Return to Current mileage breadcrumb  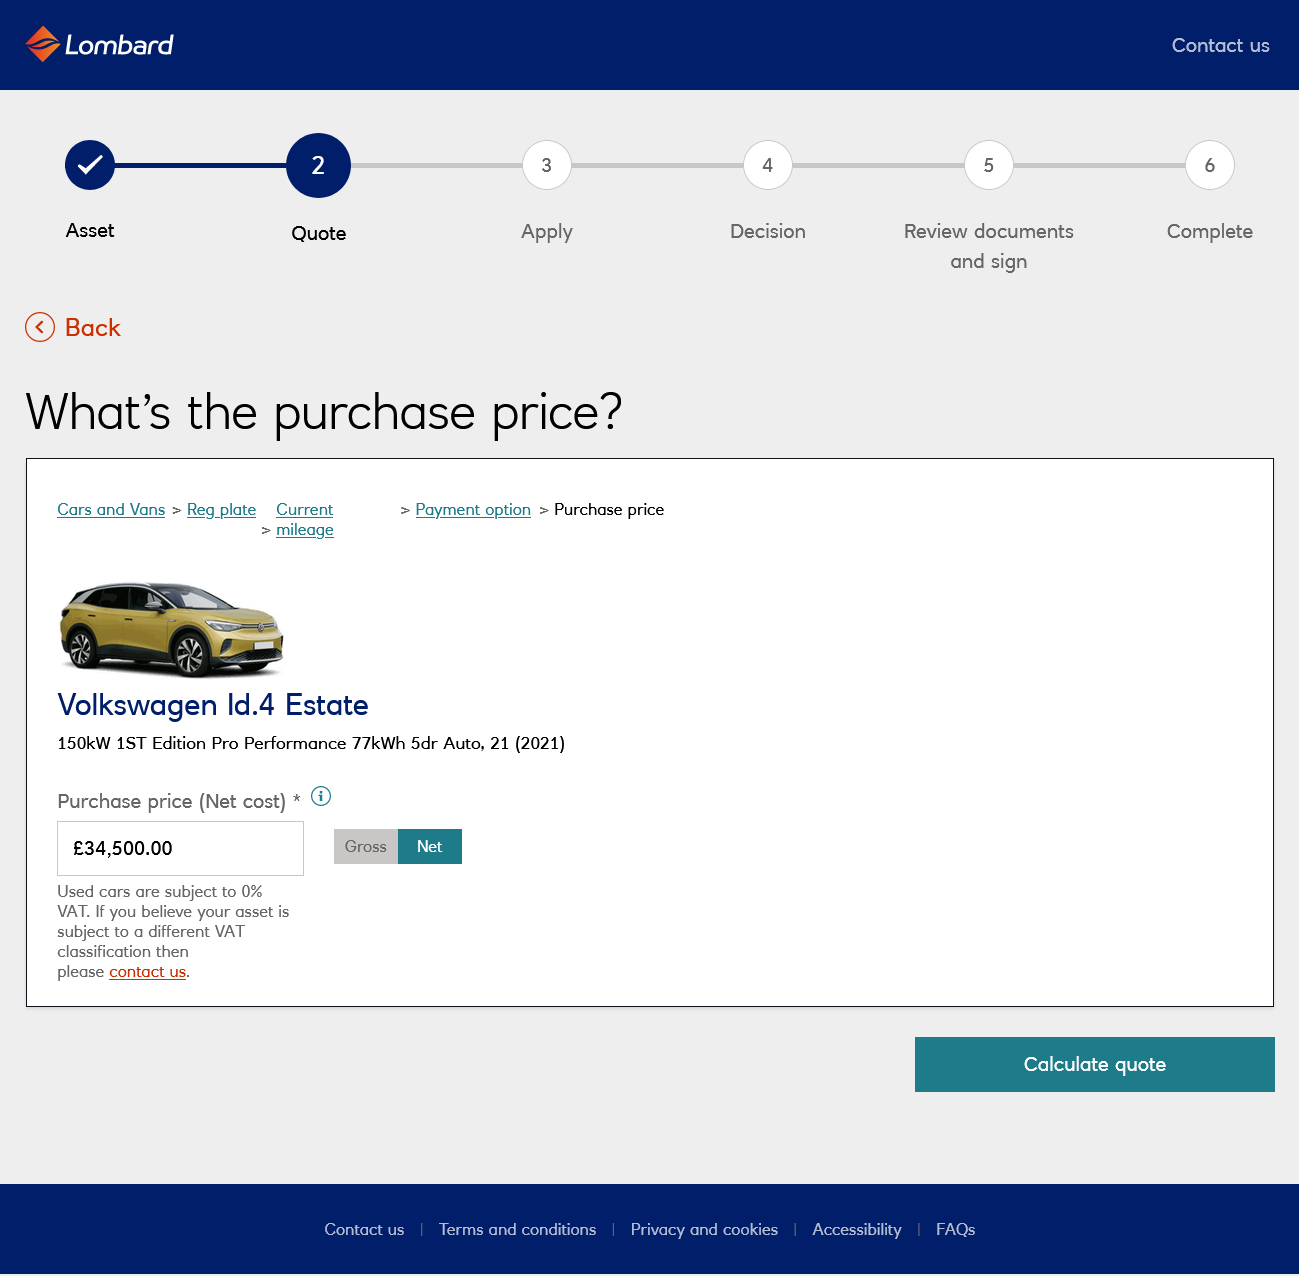[305, 520]
